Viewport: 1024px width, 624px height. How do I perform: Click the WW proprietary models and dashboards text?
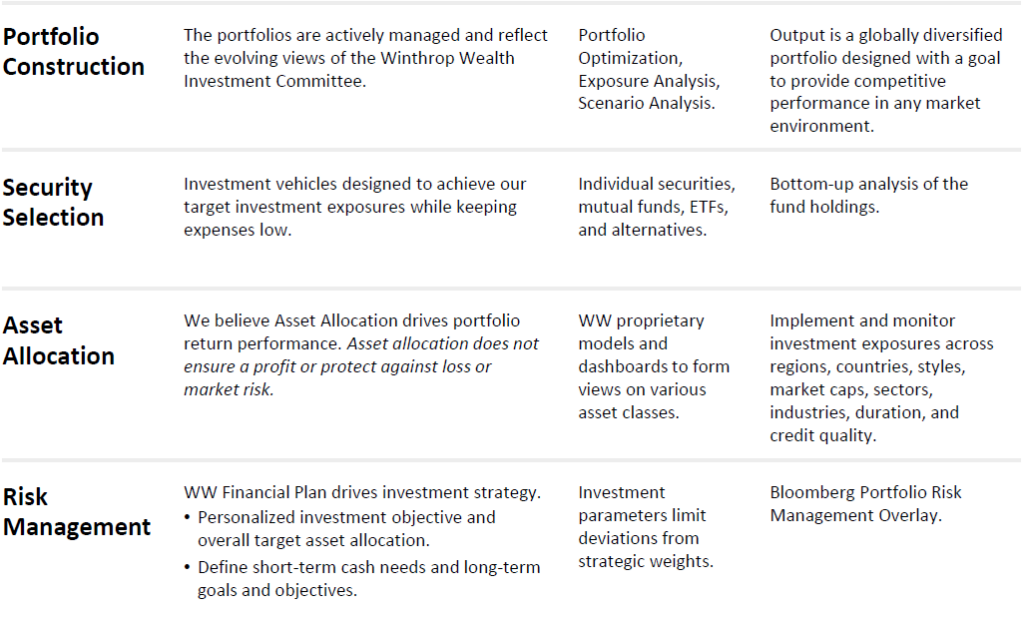(654, 366)
